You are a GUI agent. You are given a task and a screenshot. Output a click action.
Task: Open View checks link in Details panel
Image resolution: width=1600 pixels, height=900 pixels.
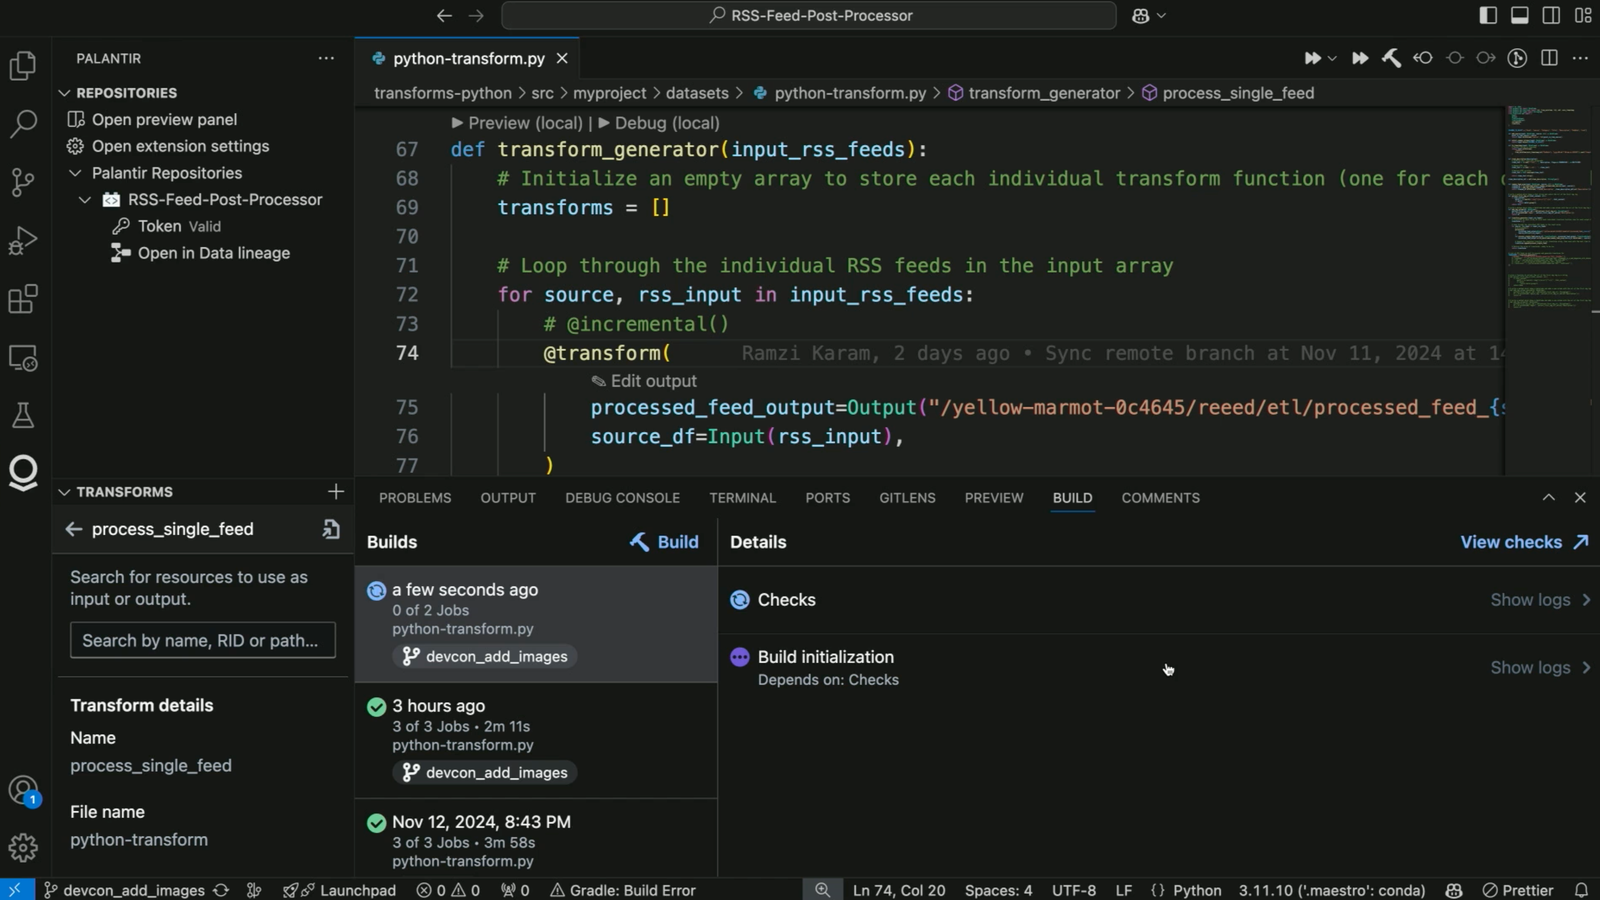1513,542
